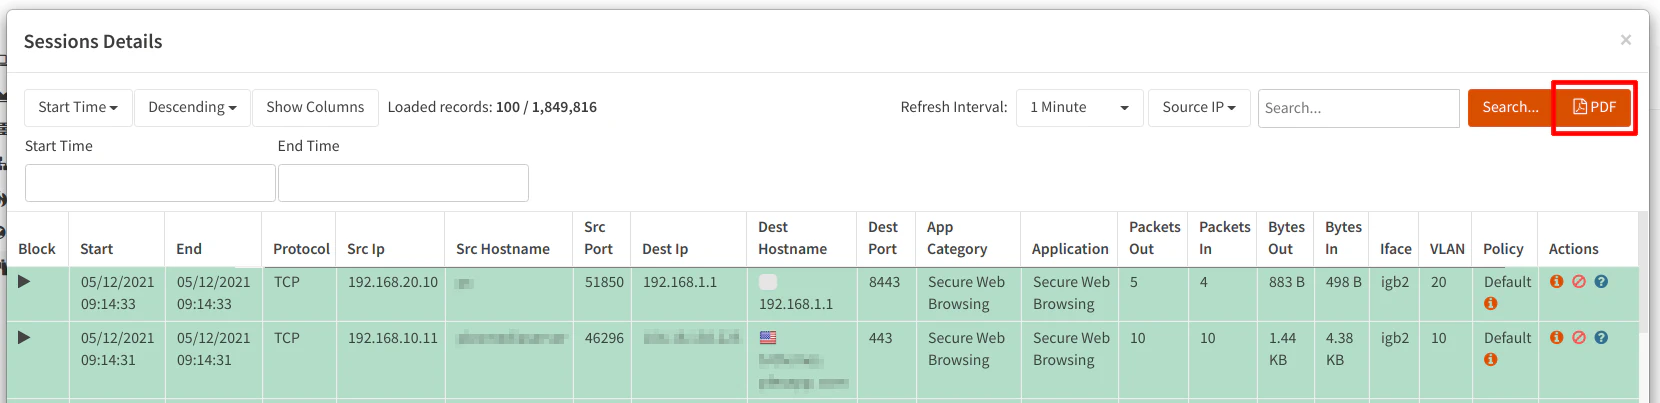The height and width of the screenshot is (403, 1660).
Task: Click the US flag icon in Dest Hostname
Action: pyautogui.click(x=768, y=338)
